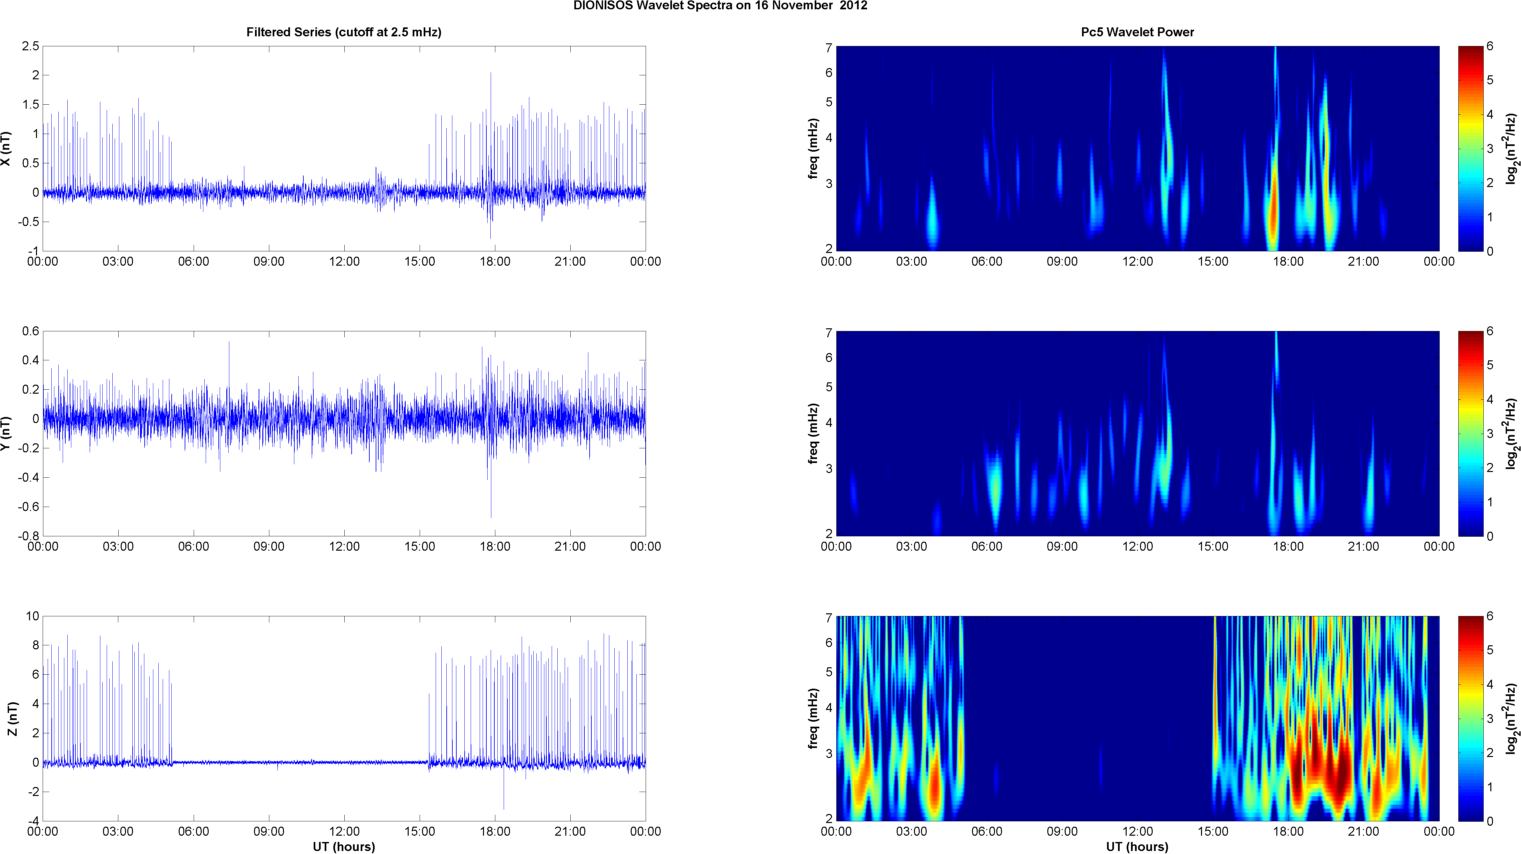Screen dimensions: 1521x854
Task: Click the '09:00' tick under the X time series
Action: [269, 261]
